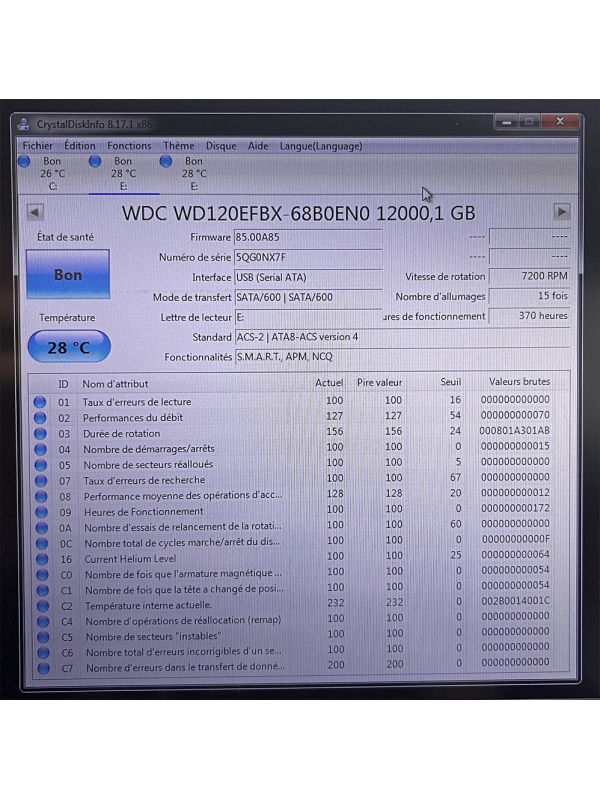The height and width of the screenshot is (800, 600).
Task: Select row Nombre de secteurs "instables"
Action: tap(301, 635)
